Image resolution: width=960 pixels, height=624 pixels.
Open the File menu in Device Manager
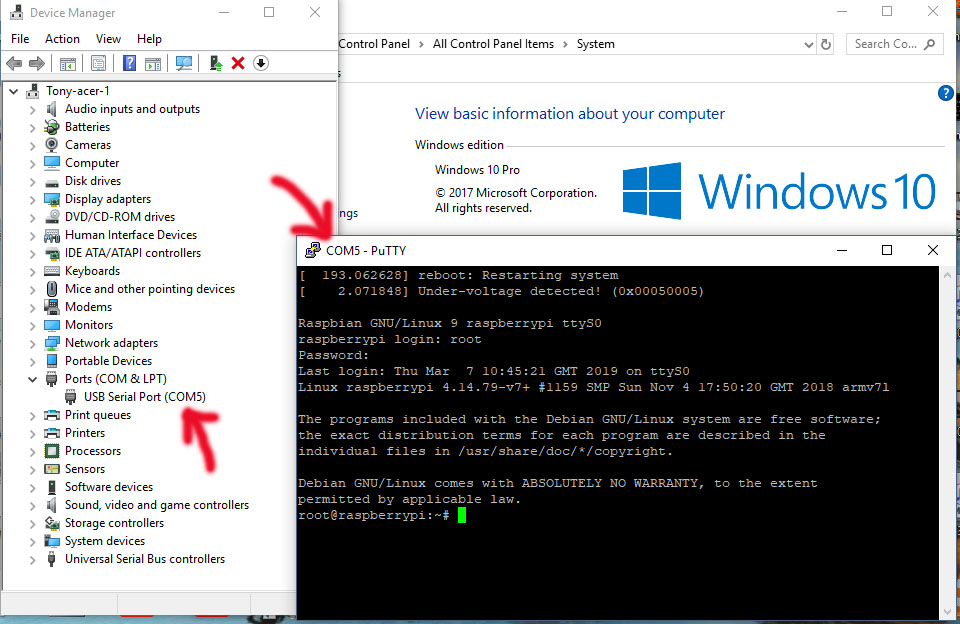(x=20, y=39)
